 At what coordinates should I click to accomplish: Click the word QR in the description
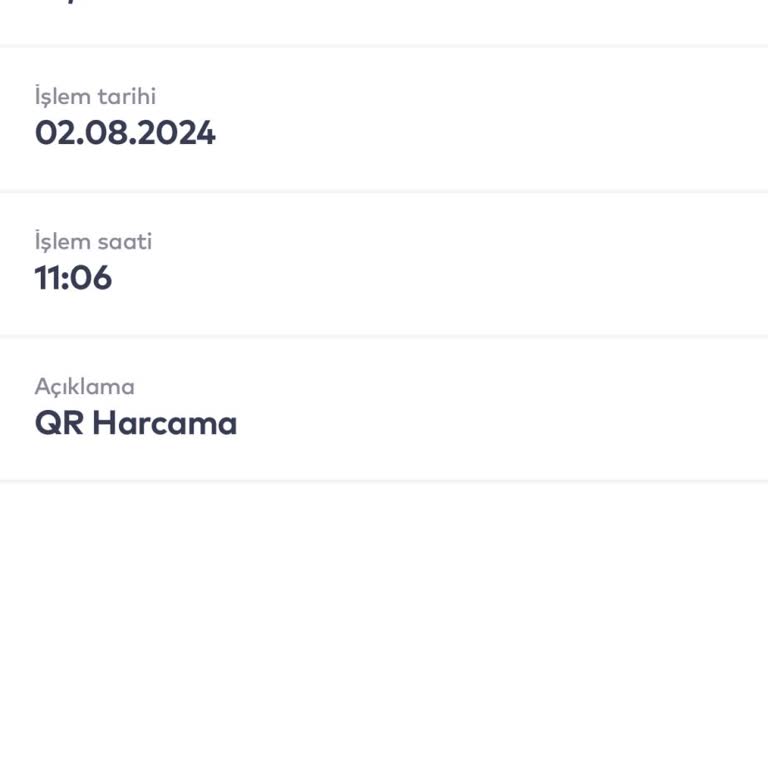click(58, 423)
